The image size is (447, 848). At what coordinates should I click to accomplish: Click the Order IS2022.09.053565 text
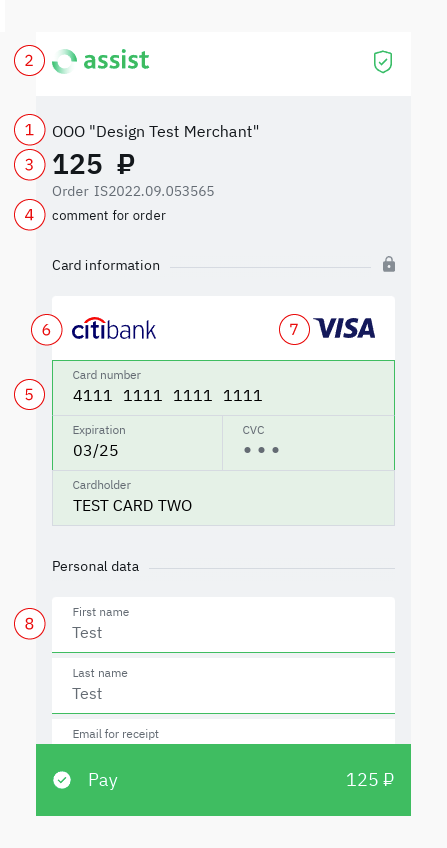(133, 191)
